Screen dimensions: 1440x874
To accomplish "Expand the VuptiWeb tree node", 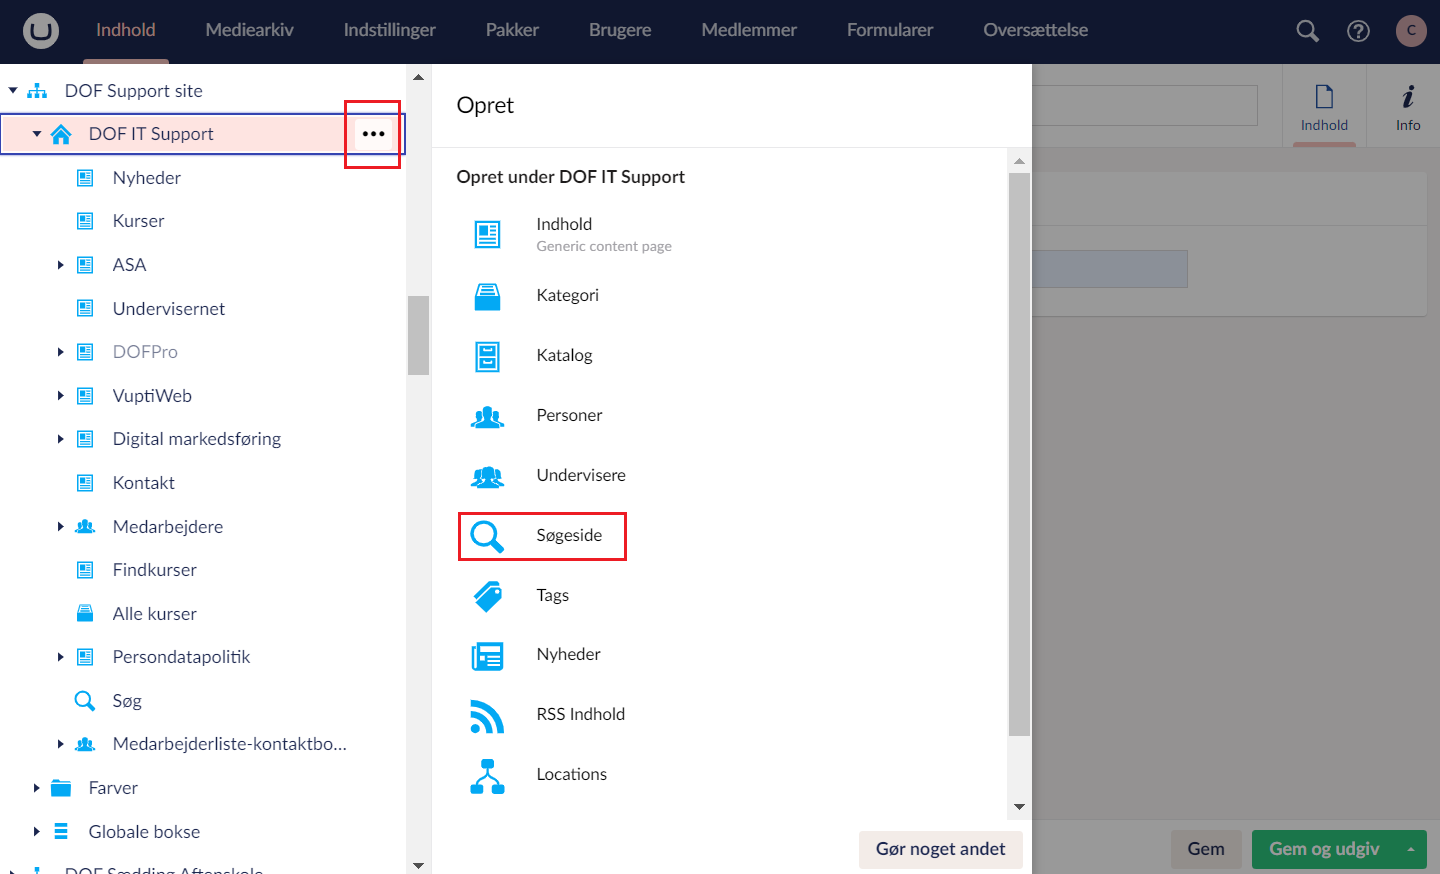I will 61,396.
